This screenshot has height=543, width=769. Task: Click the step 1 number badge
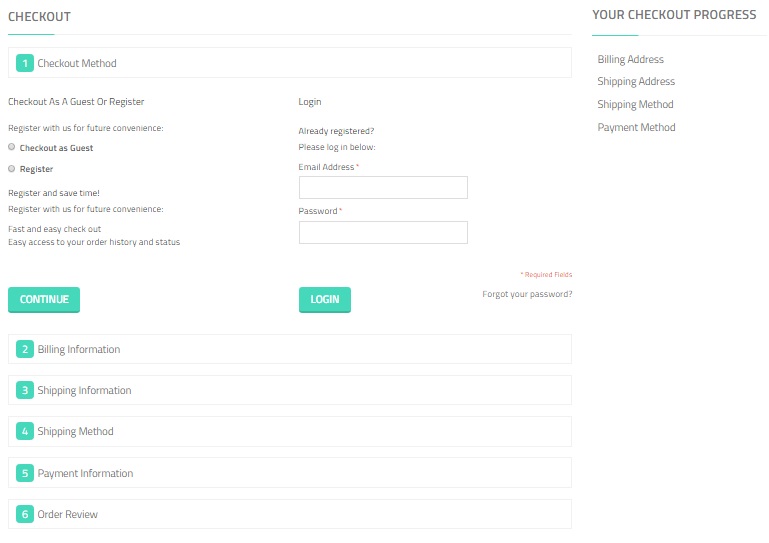tap(25, 63)
